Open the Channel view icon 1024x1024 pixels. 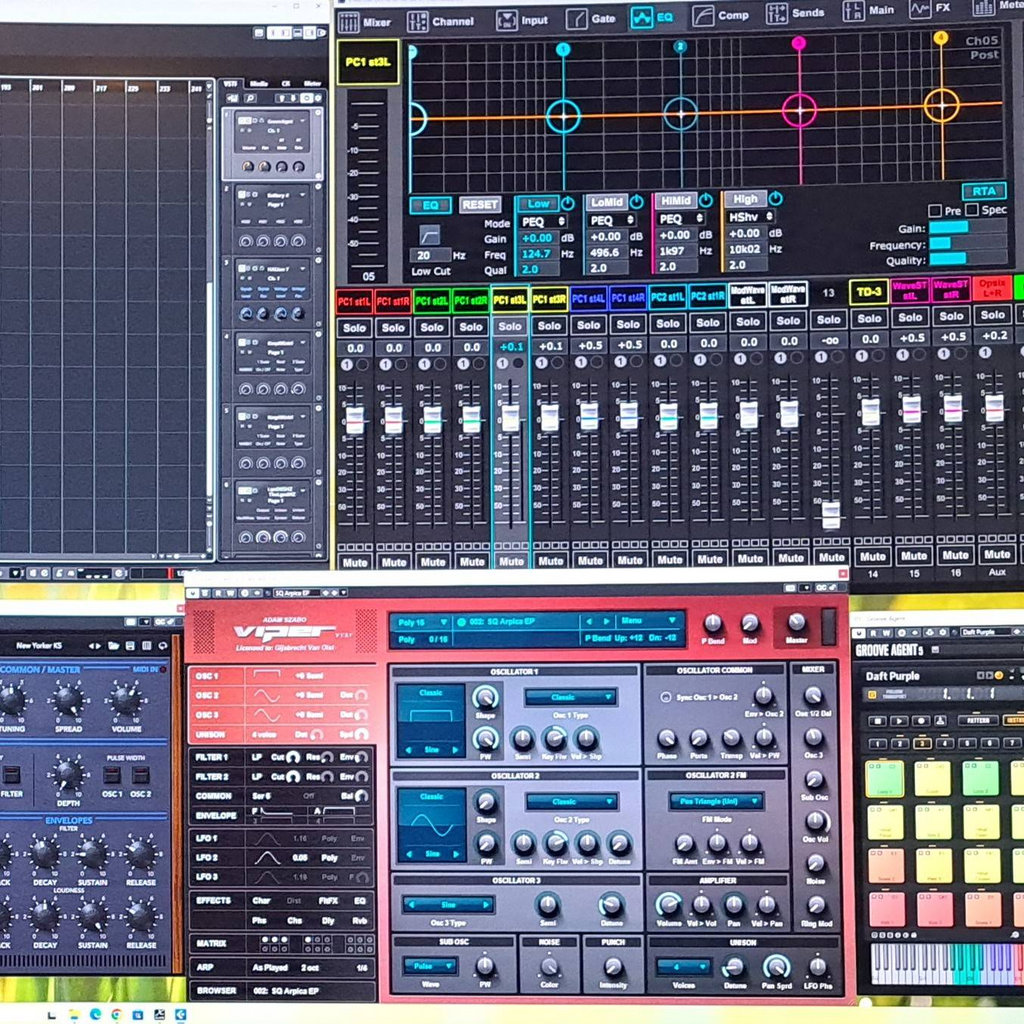[x=417, y=22]
